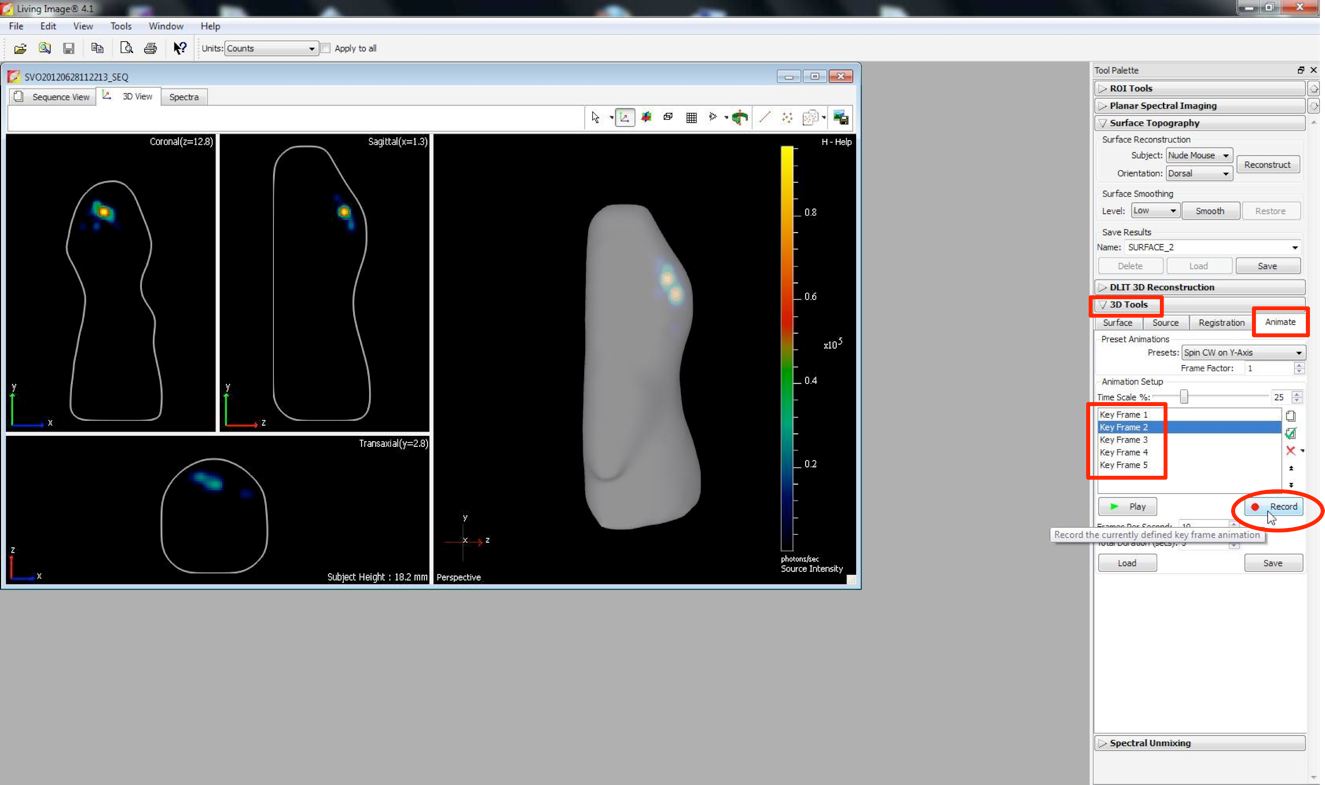
Task: Expand the DLIT 3D Reconstruction section
Action: click(1161, 287)
